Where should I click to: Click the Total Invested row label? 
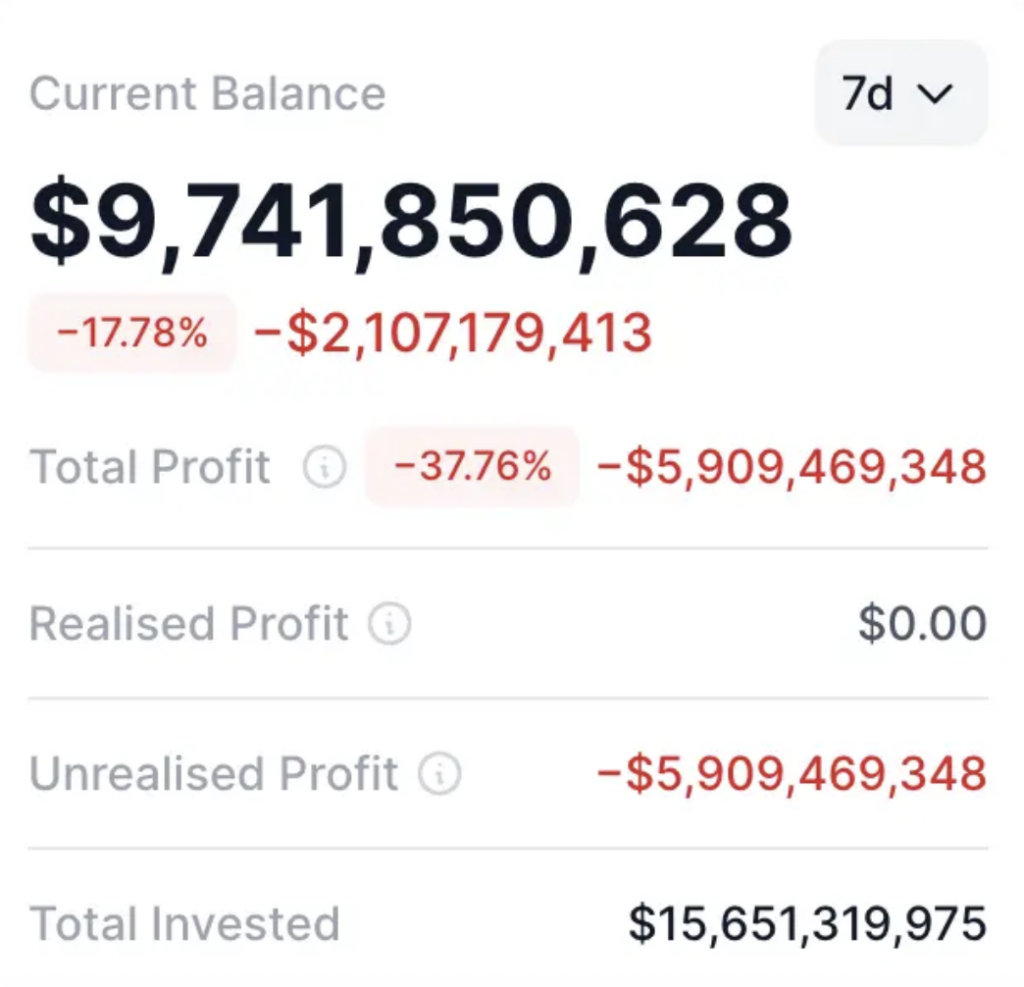[187, 921]
